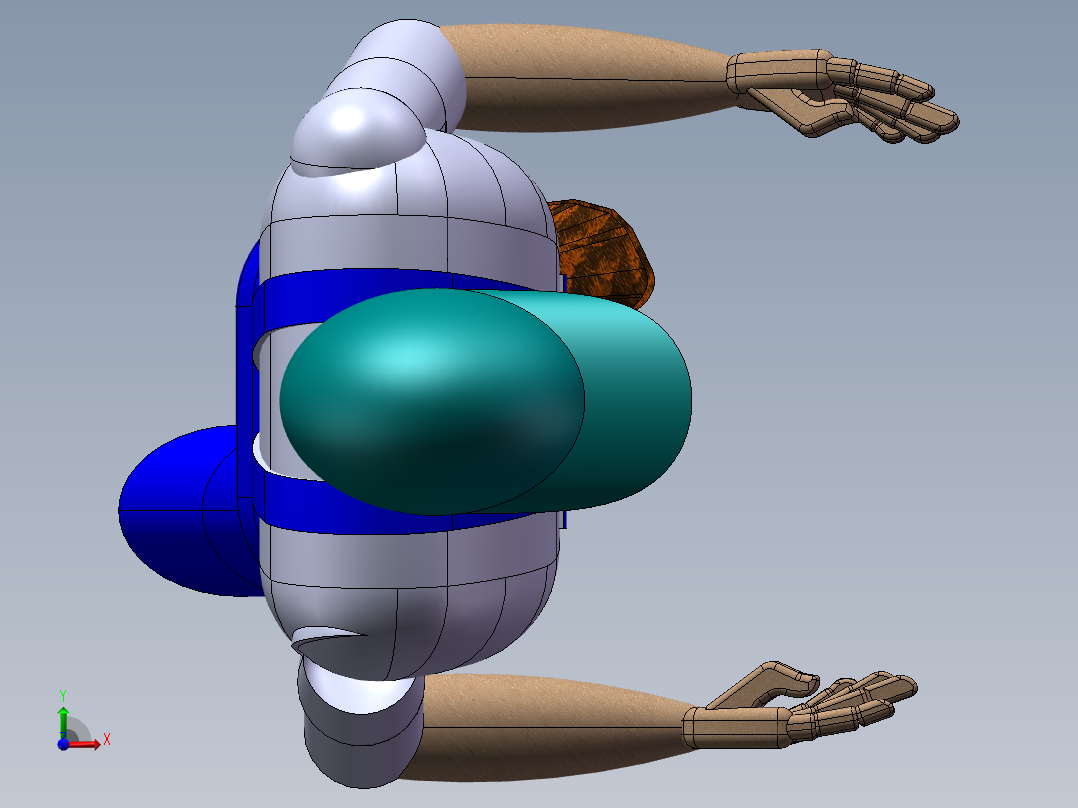Select the blue rounded backpack body

click(186, 510)
